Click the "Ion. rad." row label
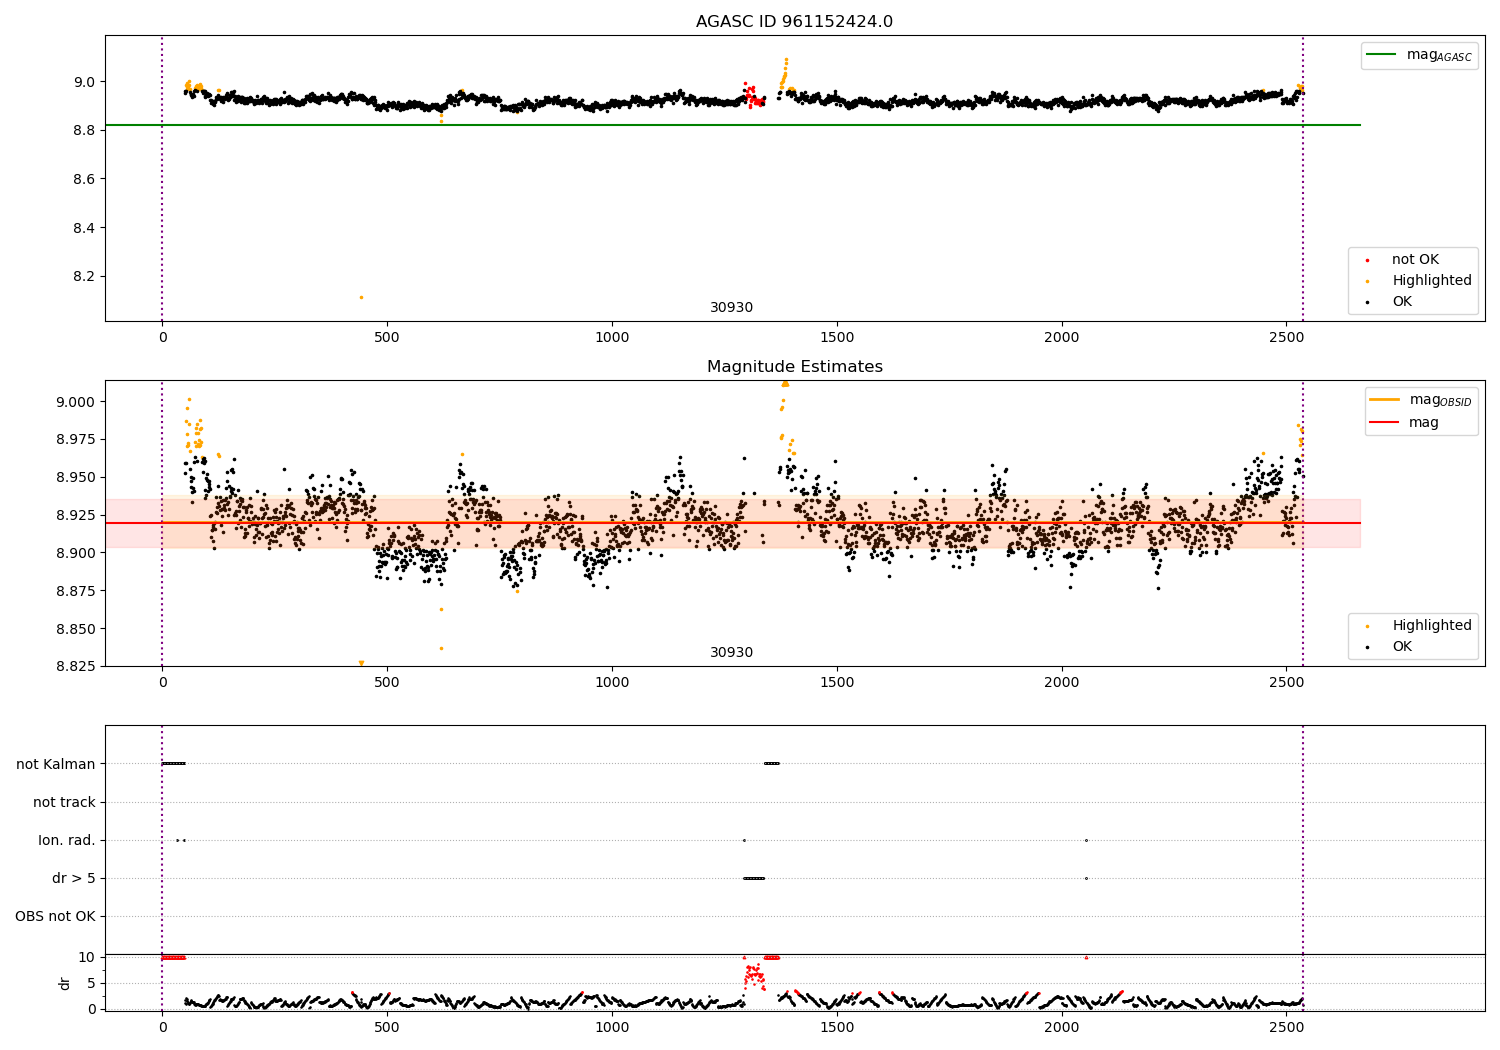This screenshot has width=1500, height=1050. pos(67,840)
